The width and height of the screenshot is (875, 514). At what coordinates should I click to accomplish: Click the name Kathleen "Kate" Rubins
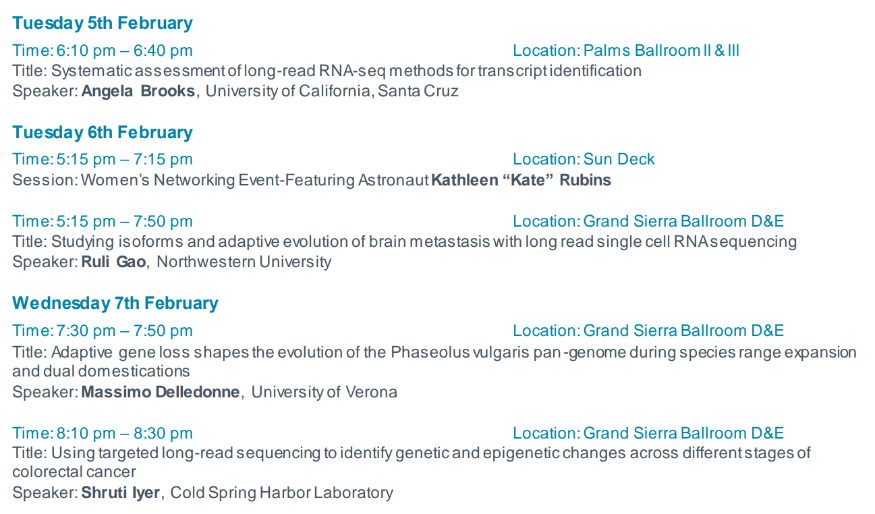coord(521,180)
